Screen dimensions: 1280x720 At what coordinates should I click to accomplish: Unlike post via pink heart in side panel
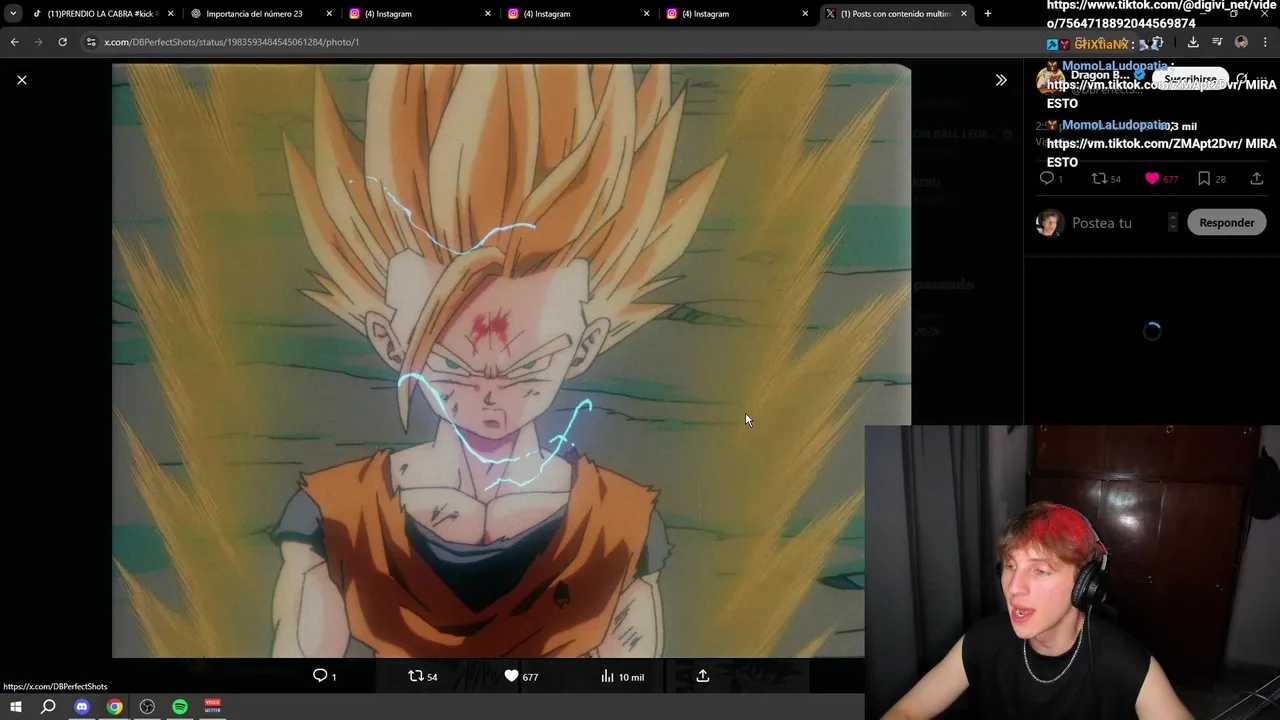point(1152,178)
